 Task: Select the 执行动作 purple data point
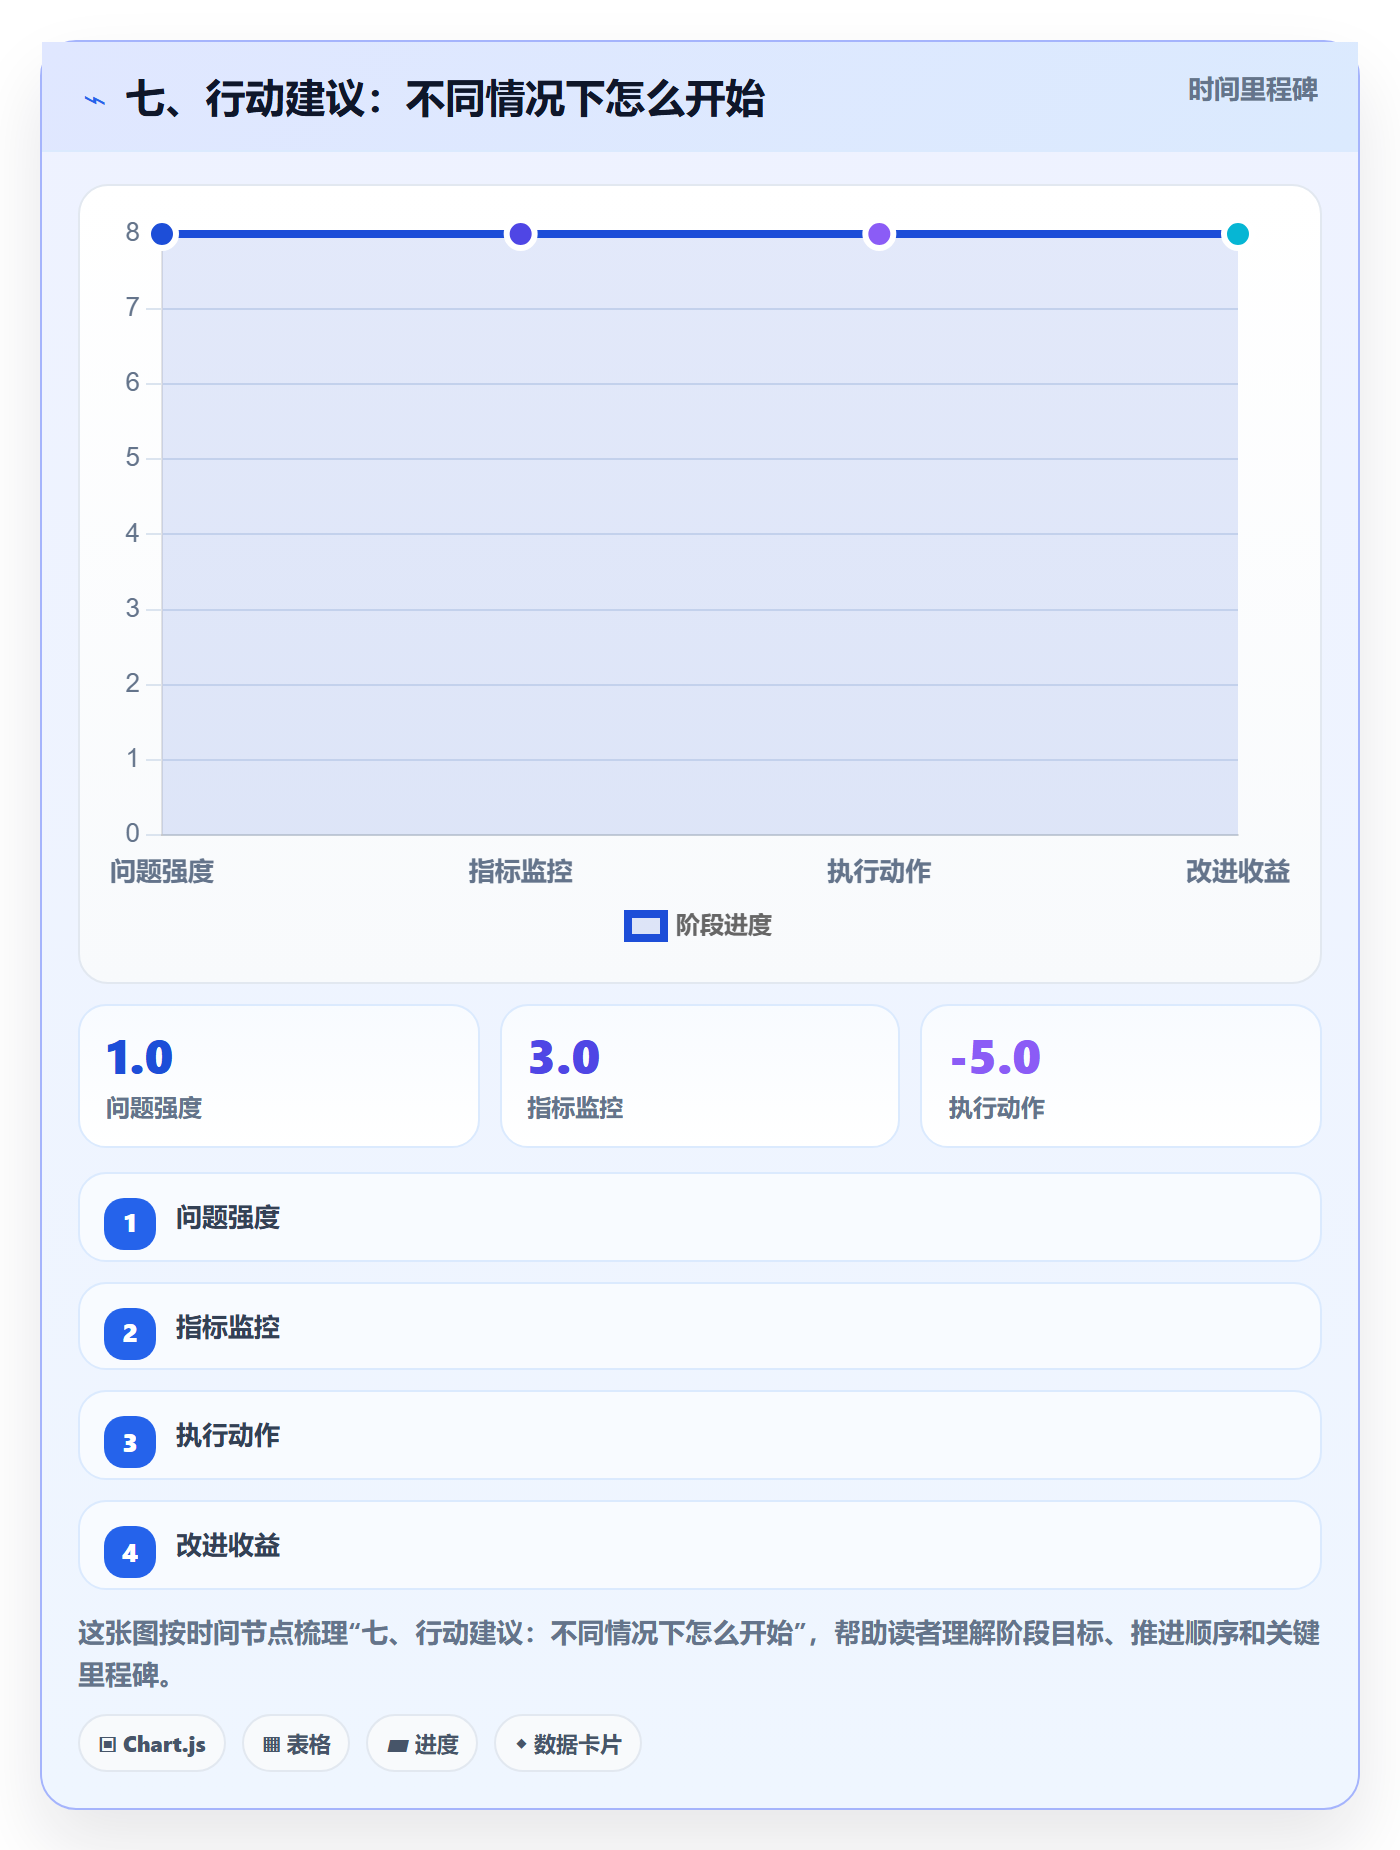[879, 234]
